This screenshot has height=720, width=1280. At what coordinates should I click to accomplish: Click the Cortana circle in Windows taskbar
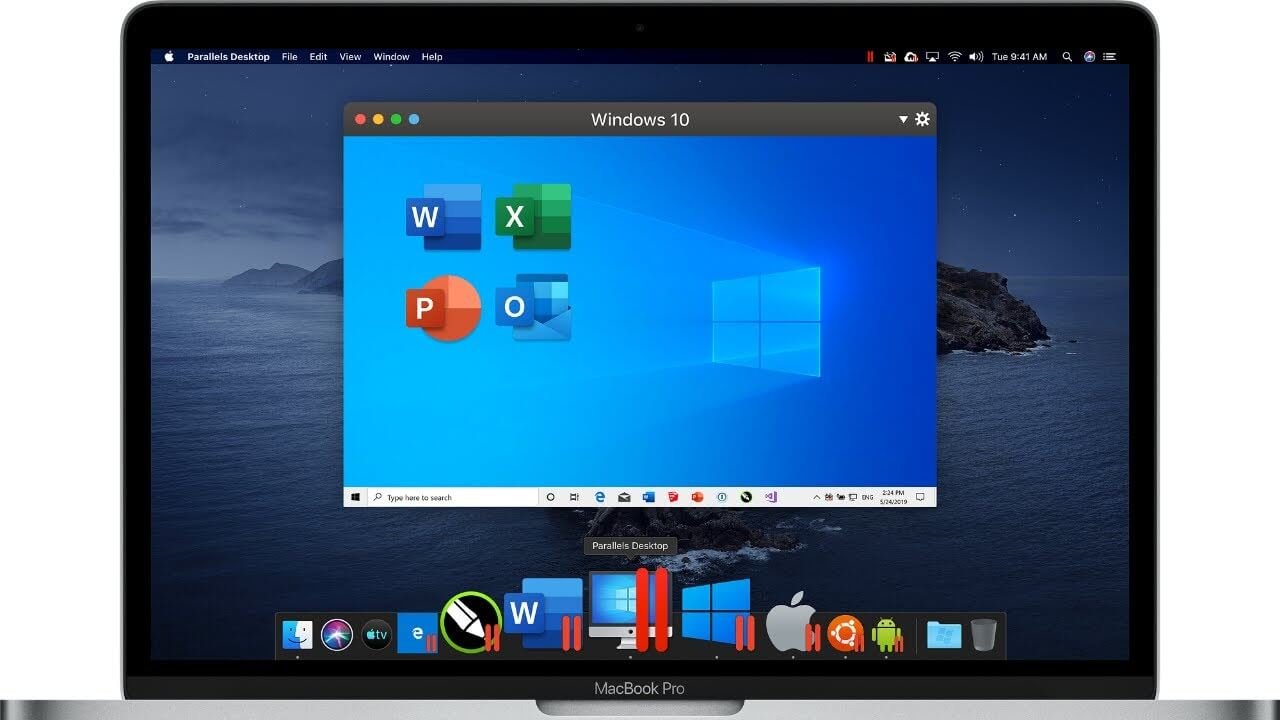(x=550, y=497)
